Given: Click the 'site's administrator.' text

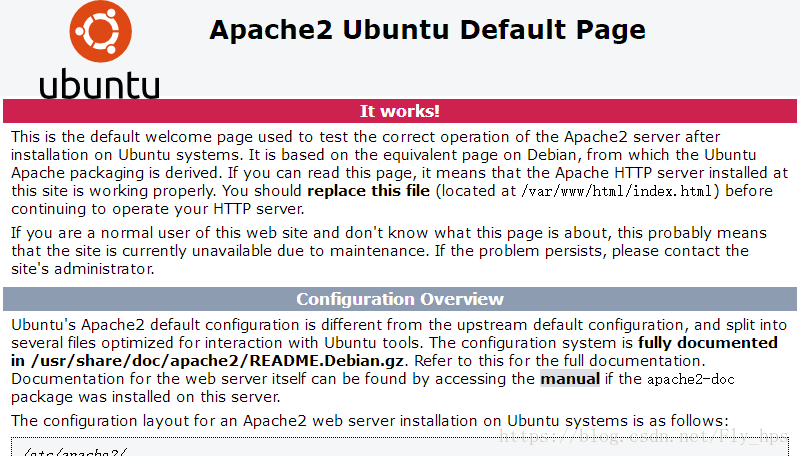Looking at the screenshot, I should point(83,269).
